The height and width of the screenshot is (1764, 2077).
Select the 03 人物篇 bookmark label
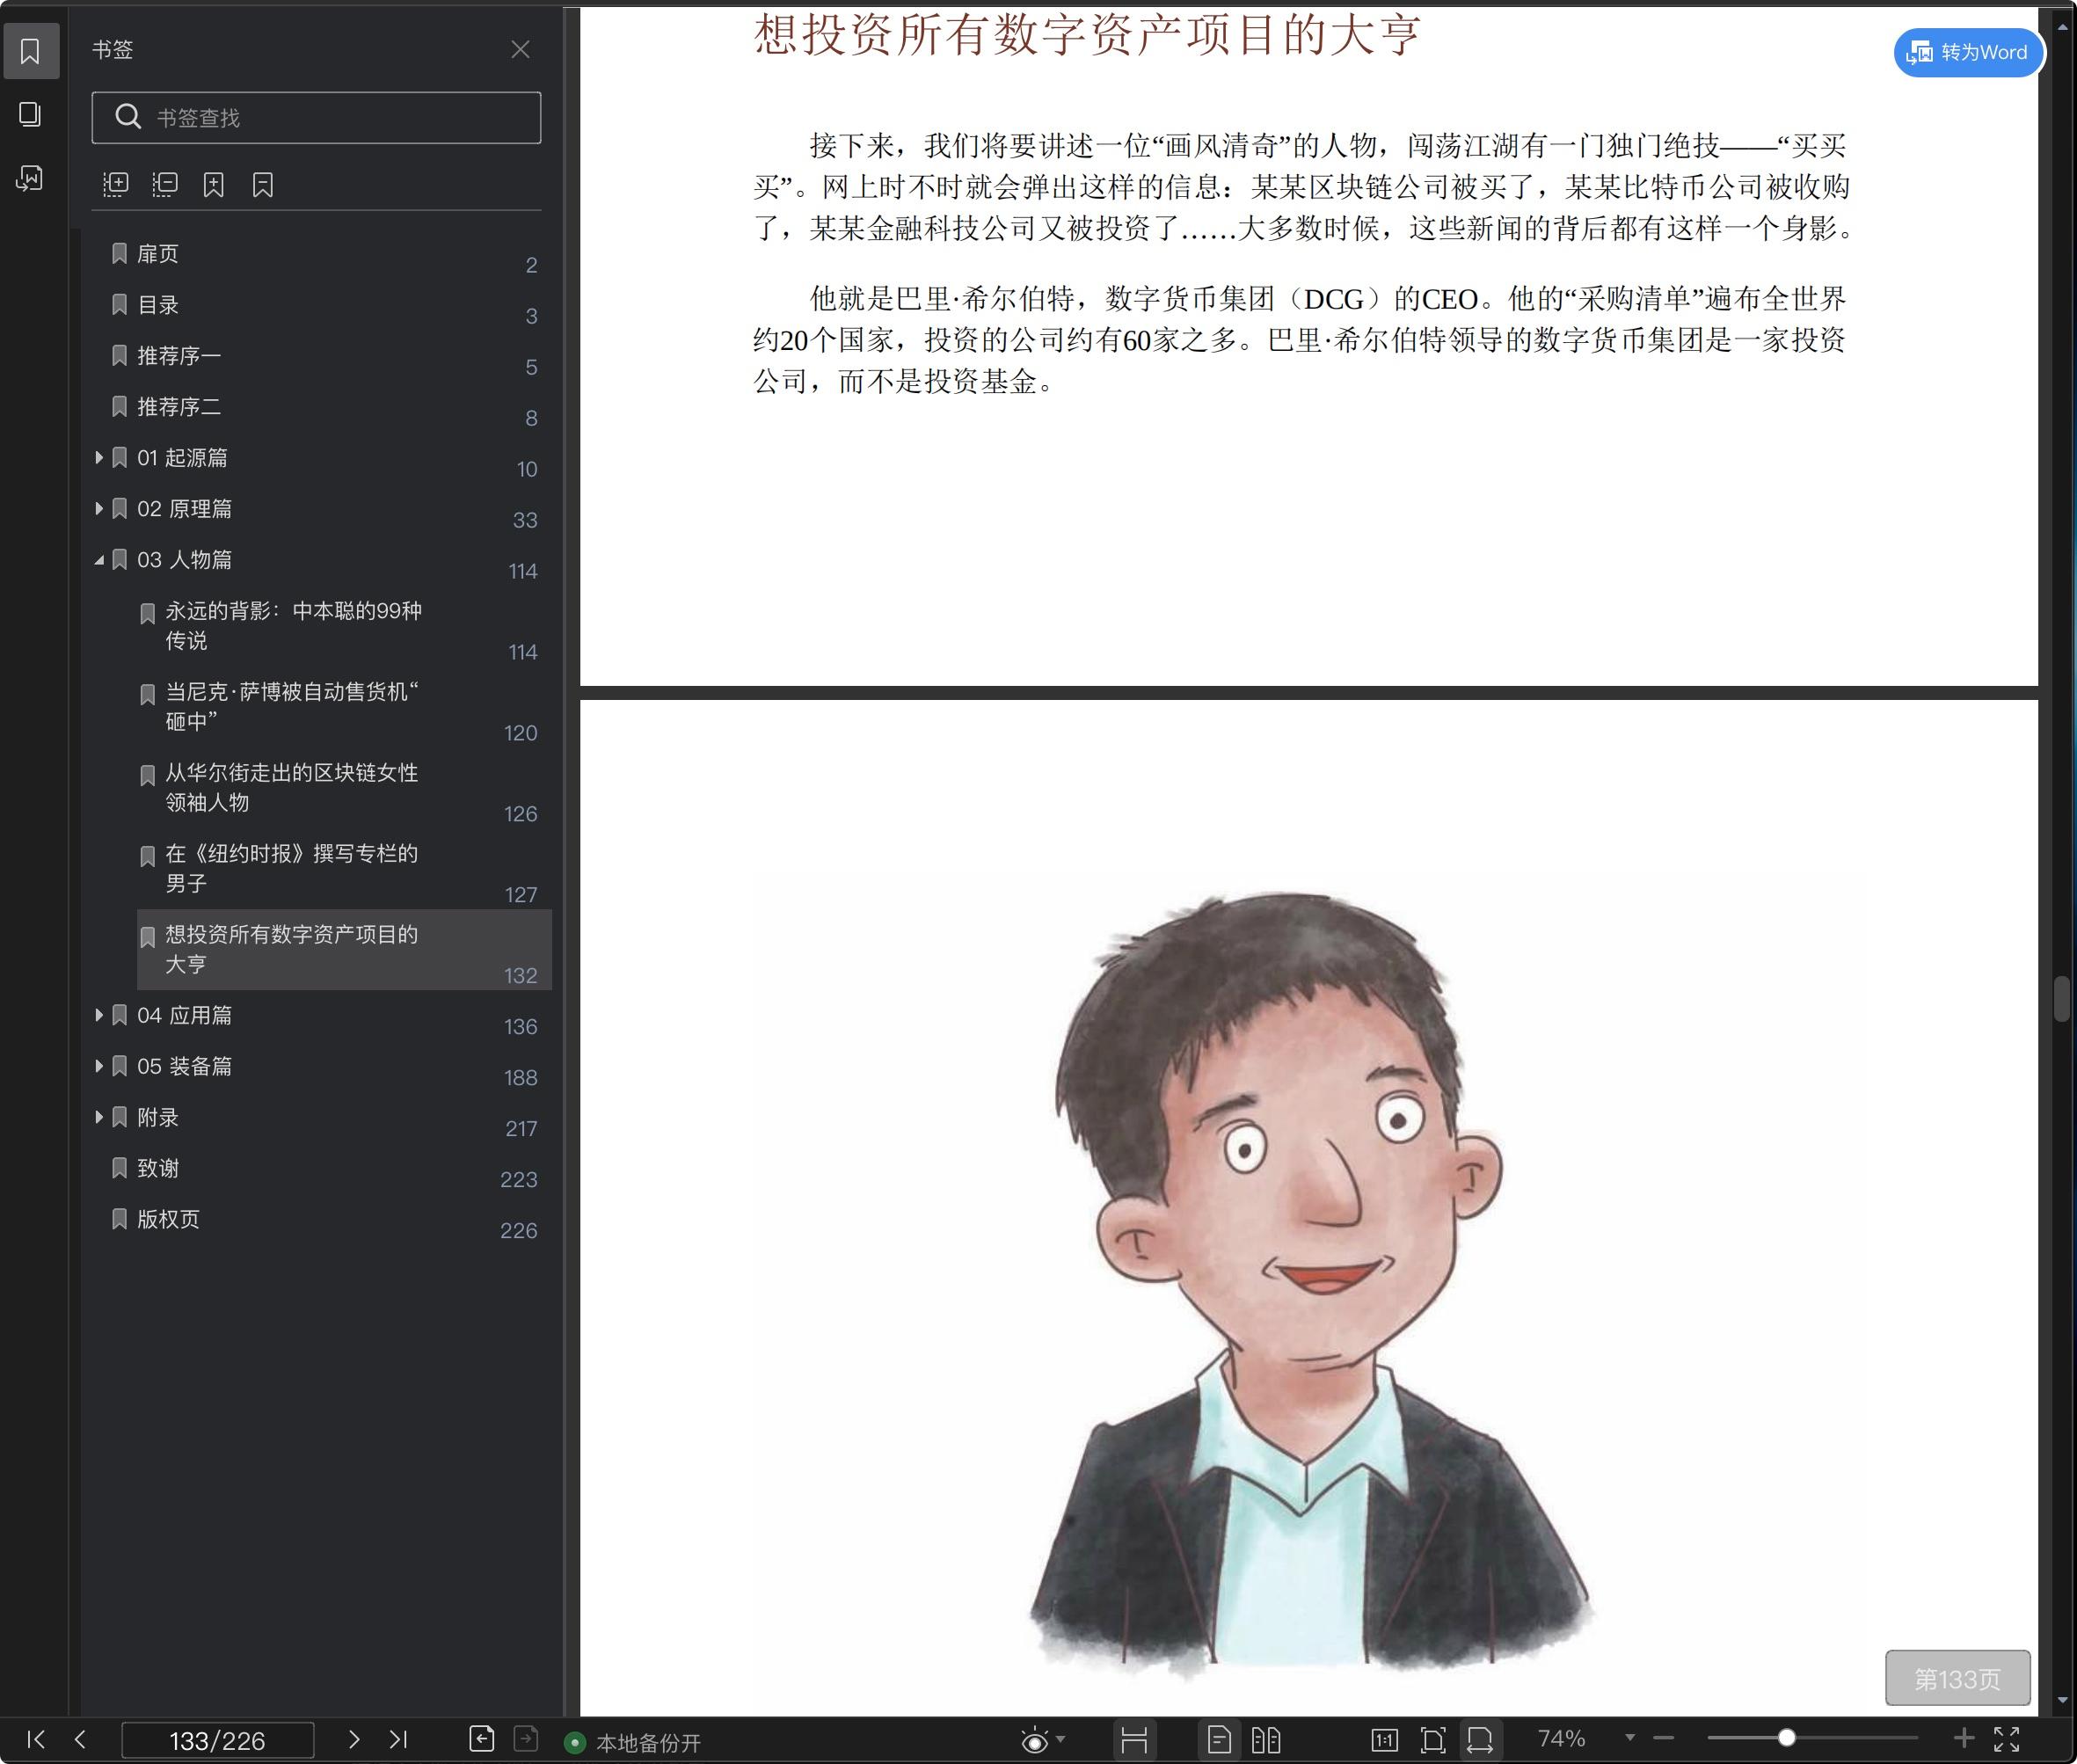tap(184, 560)
